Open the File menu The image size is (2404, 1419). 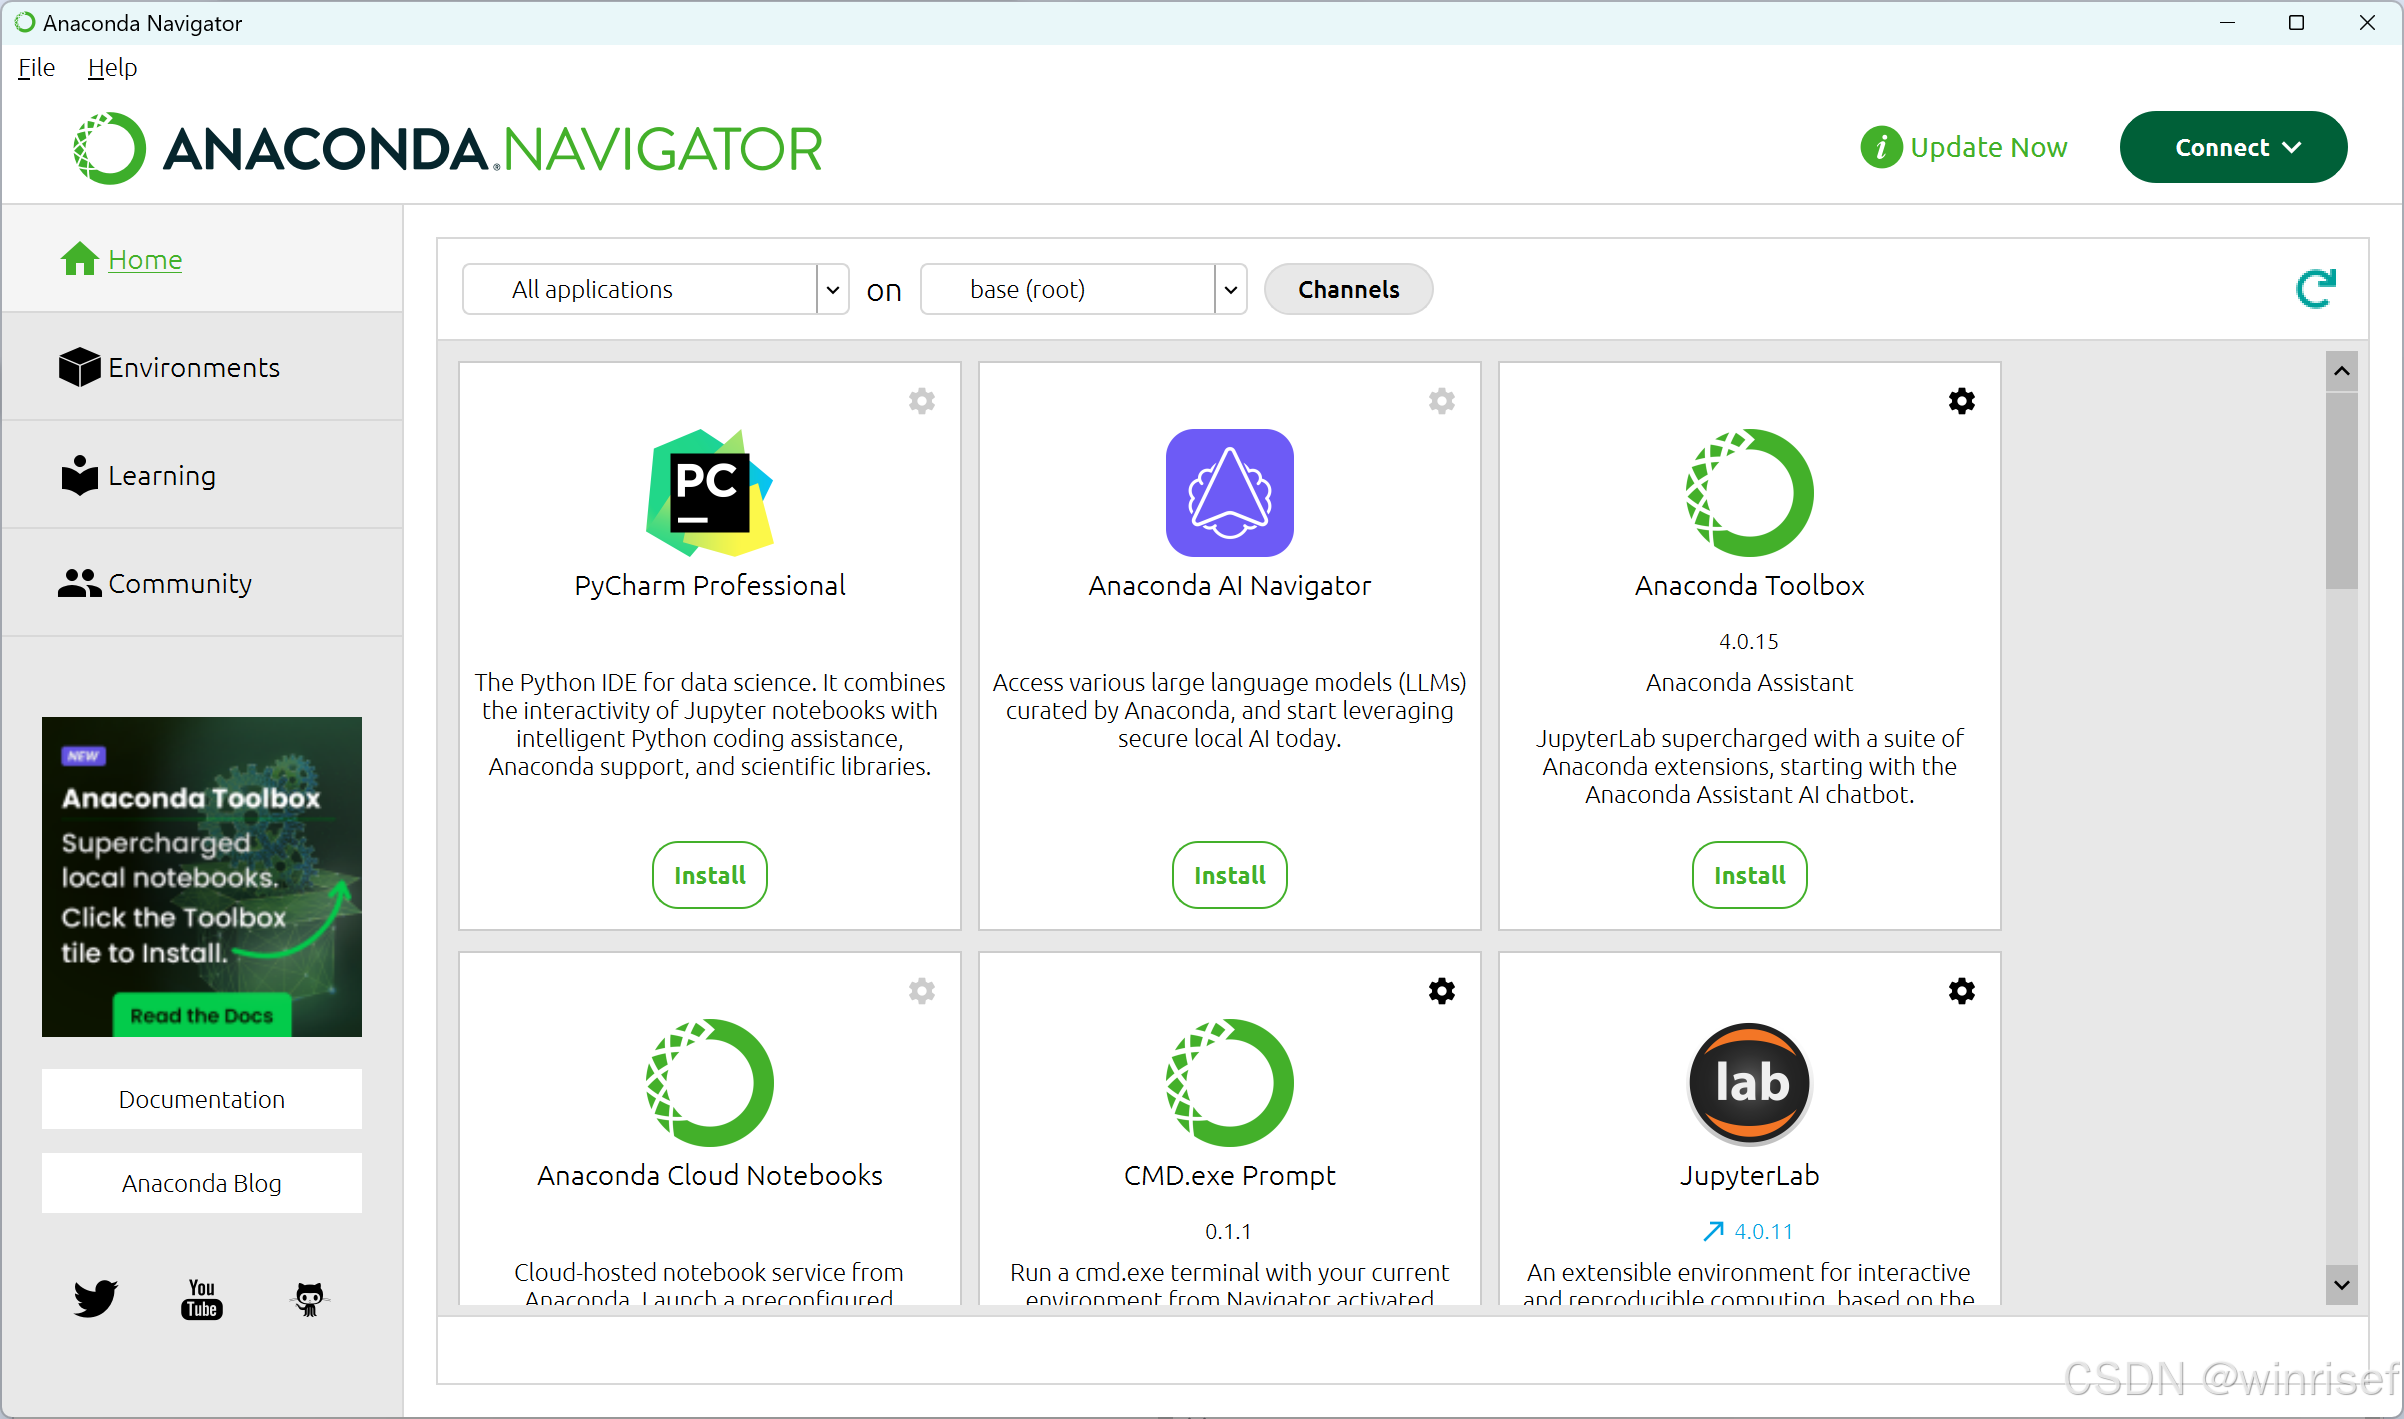36,67
